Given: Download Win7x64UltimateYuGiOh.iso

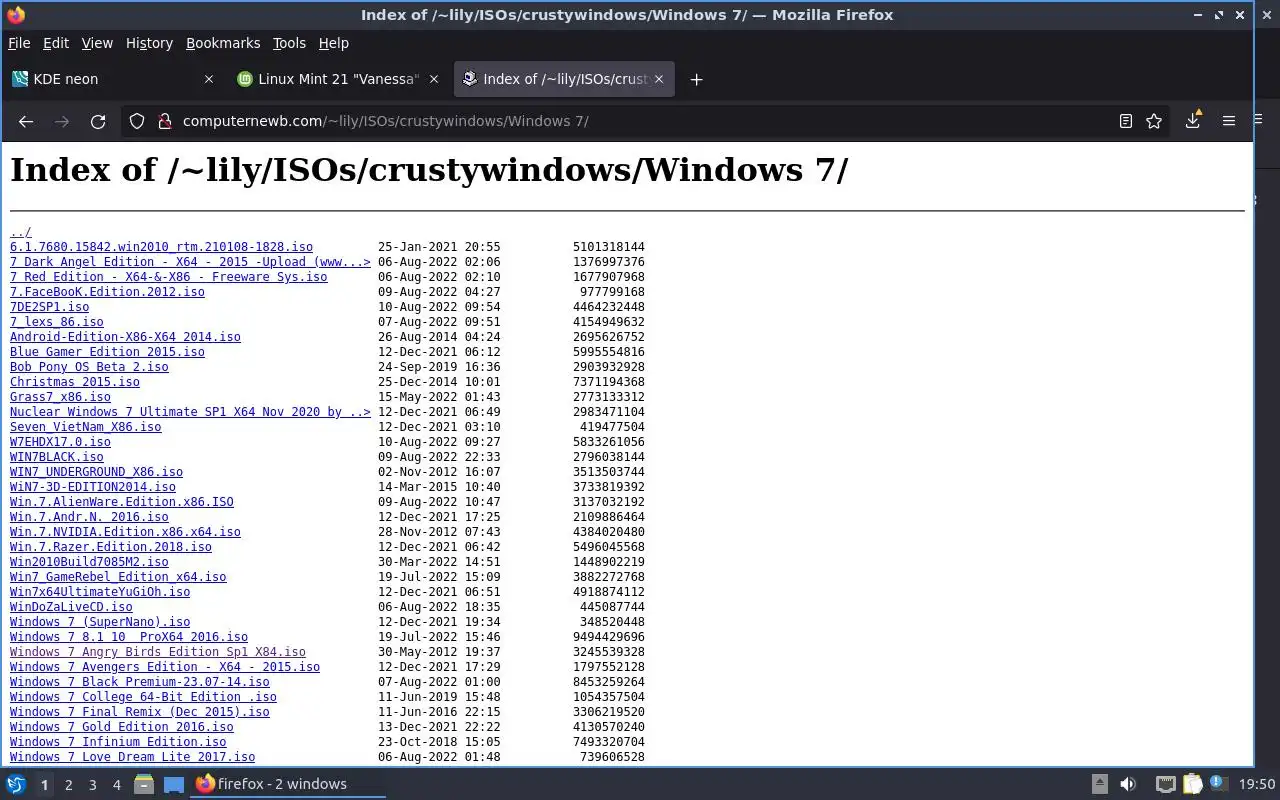Looking at the screenshot, I should pos(100,592).
